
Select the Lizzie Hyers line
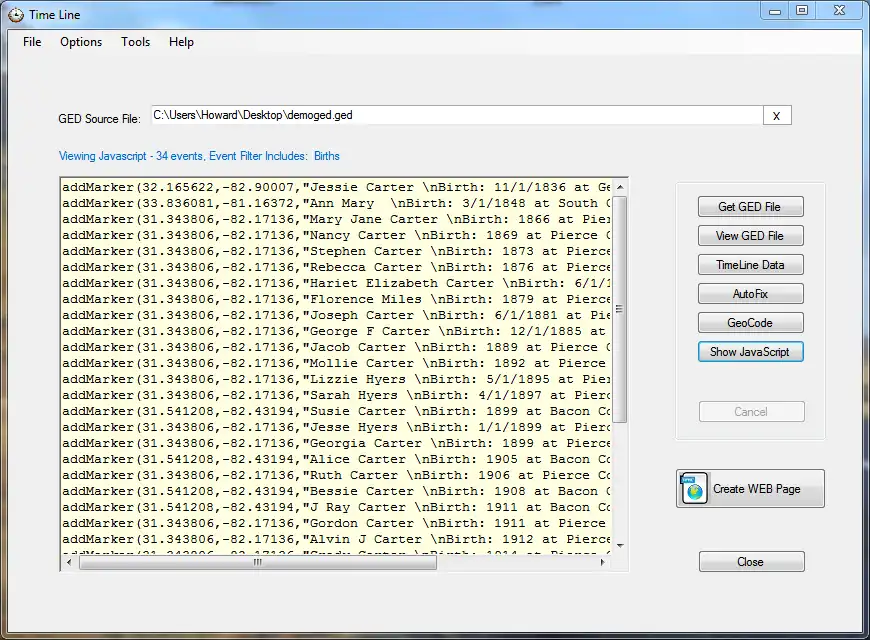click(x=336, y=379)
